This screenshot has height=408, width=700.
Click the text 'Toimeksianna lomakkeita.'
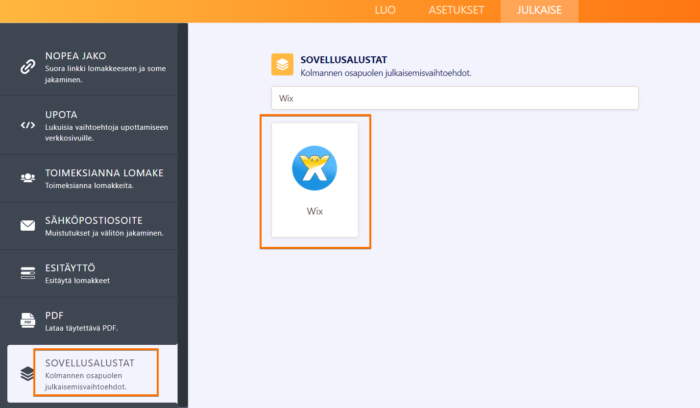[89, 185]
